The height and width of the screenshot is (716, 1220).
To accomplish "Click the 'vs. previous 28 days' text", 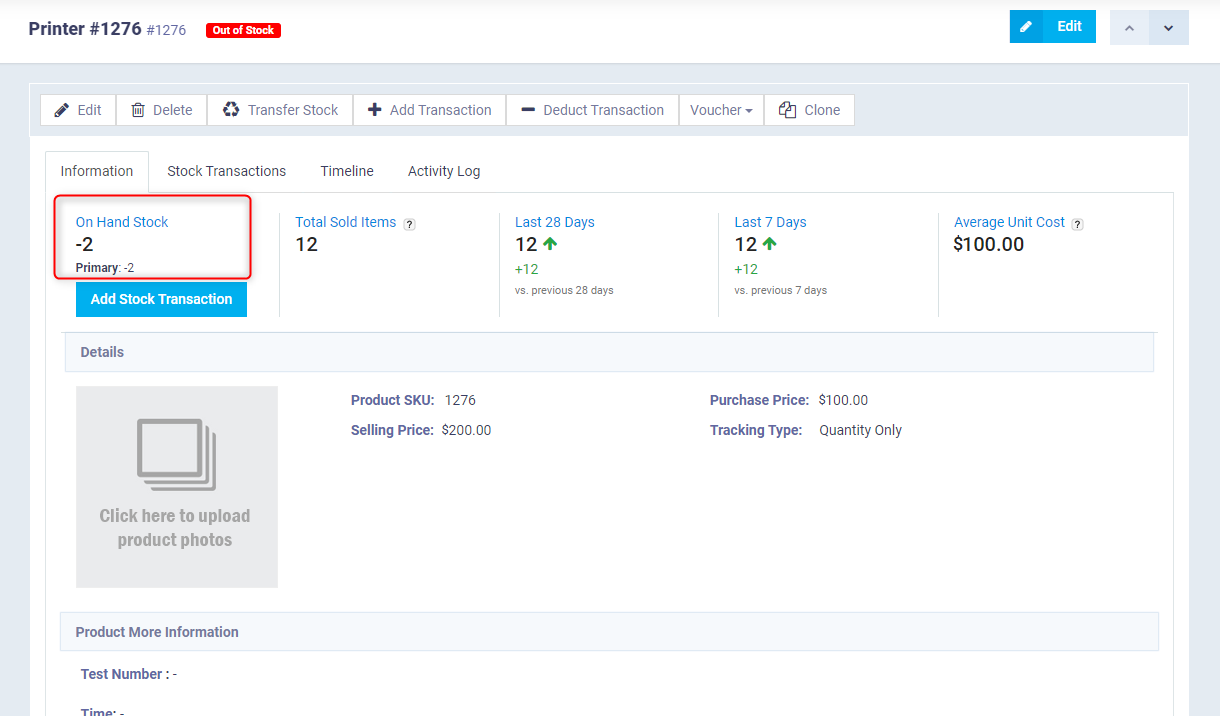I will 564,290.
